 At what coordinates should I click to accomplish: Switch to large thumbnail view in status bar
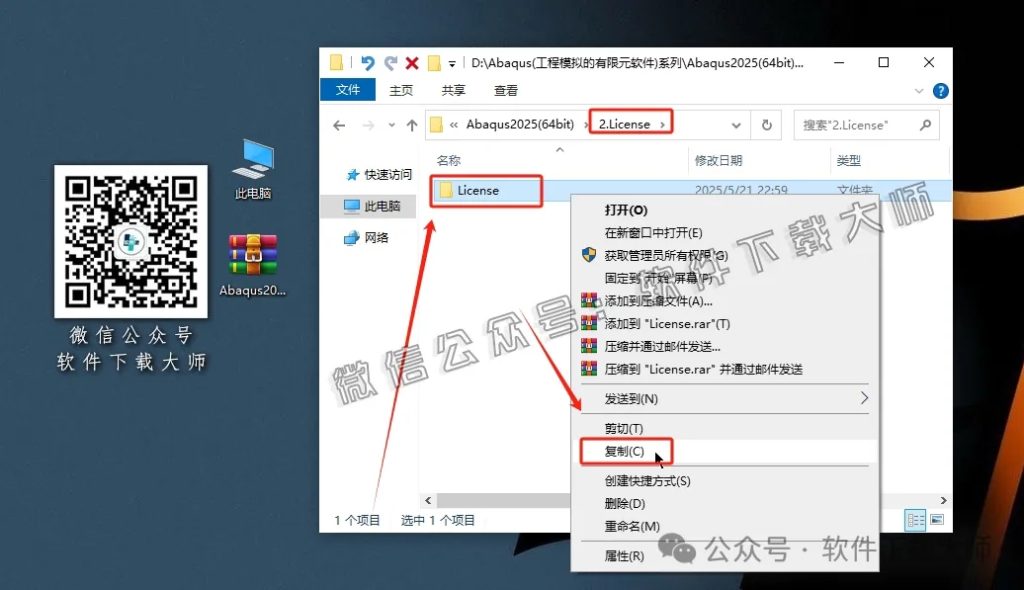[x=938, y=519]
